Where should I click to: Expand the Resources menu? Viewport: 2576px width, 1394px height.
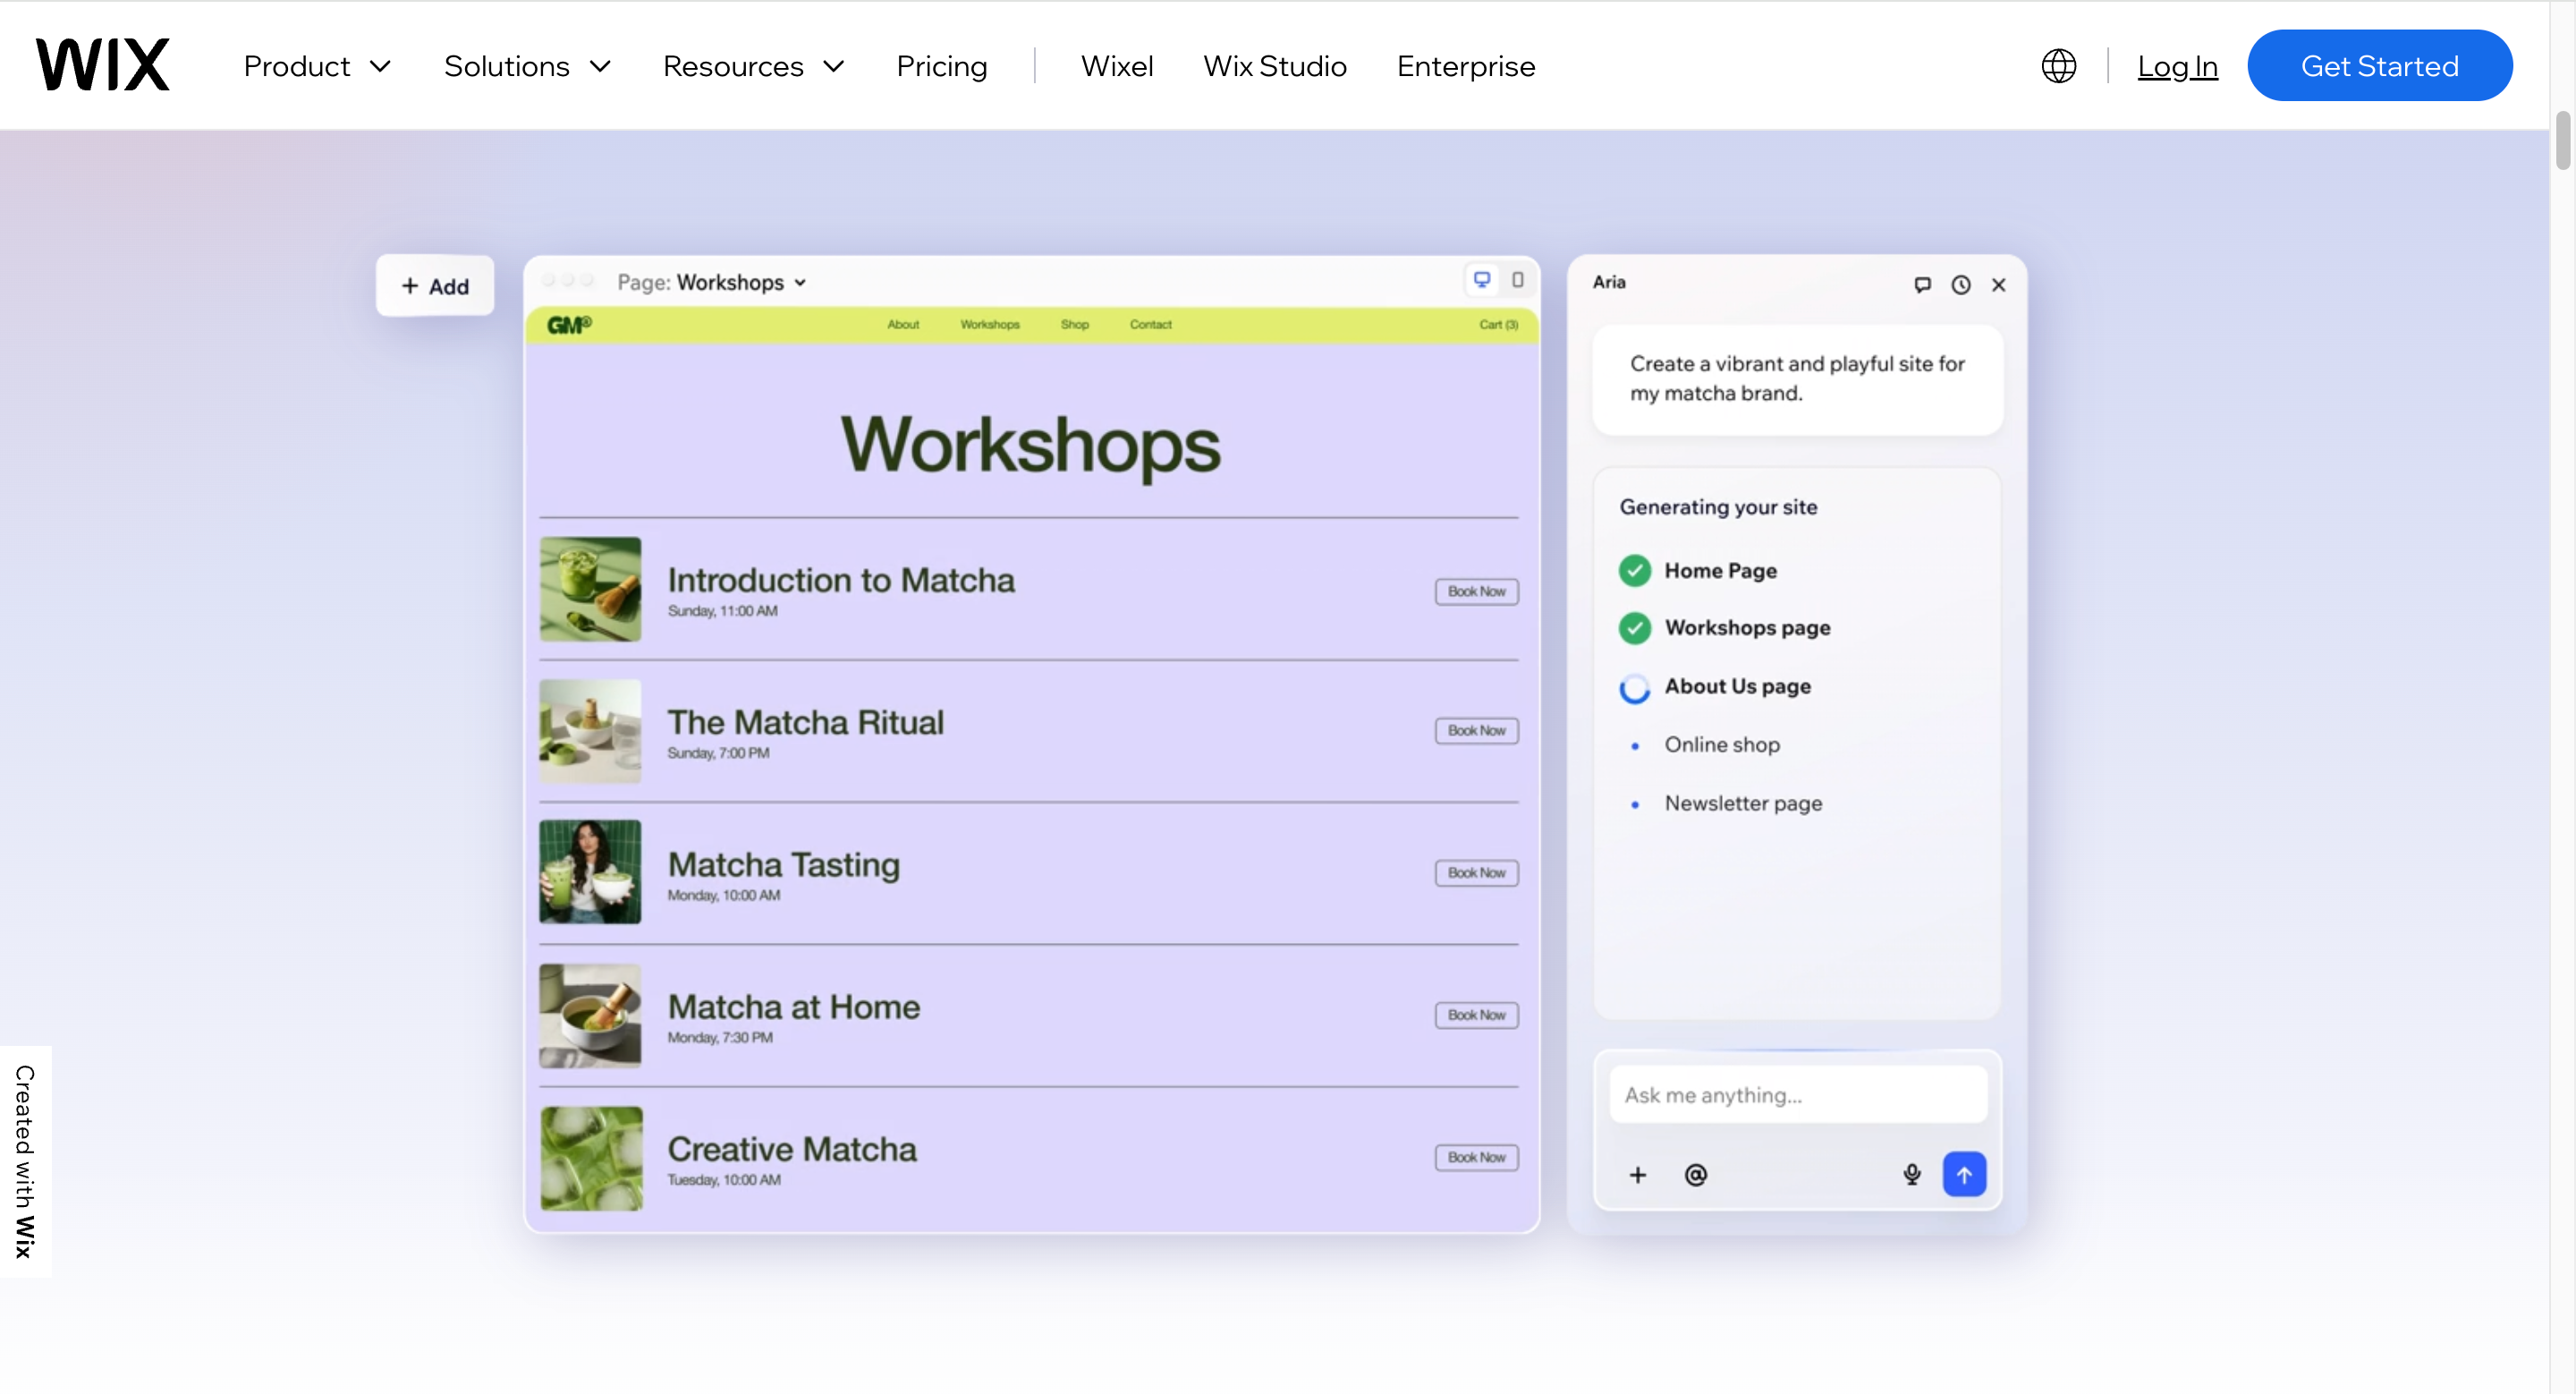coord(754,66)
